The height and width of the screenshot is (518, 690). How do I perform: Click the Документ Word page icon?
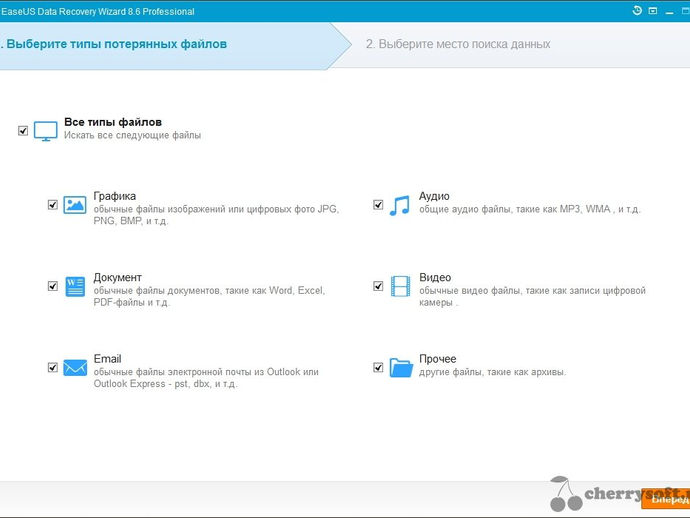[x=75, y=287]
